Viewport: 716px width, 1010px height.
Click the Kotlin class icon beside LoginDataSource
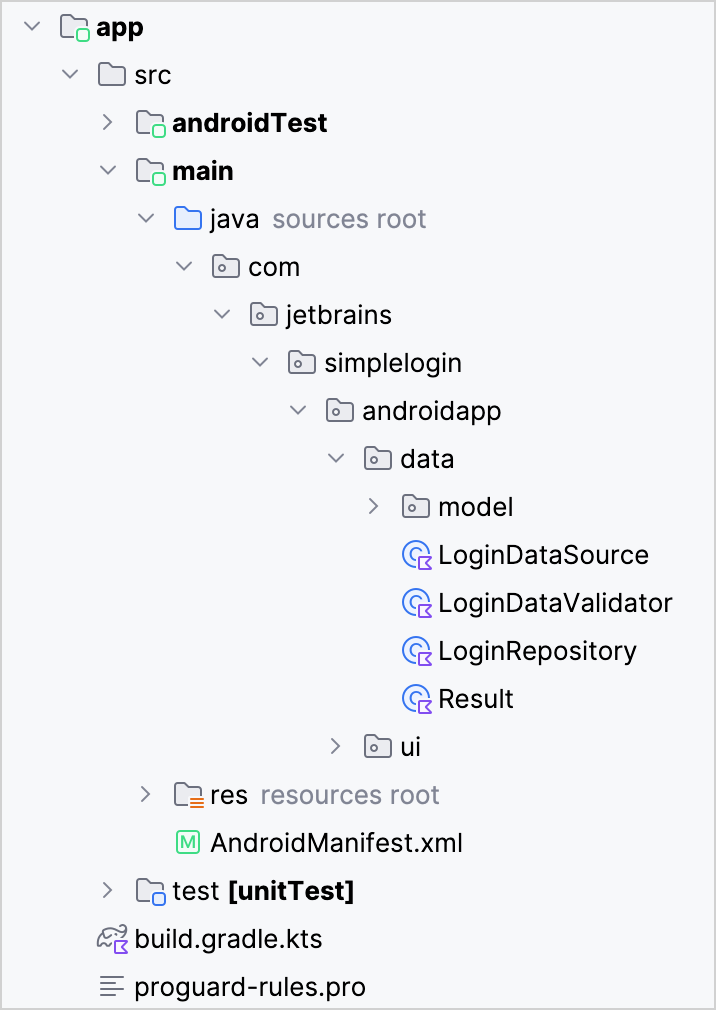pos(417,554)
